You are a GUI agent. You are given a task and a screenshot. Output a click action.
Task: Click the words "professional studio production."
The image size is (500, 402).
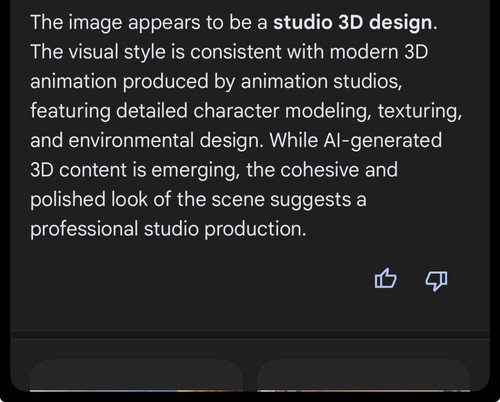168,229
